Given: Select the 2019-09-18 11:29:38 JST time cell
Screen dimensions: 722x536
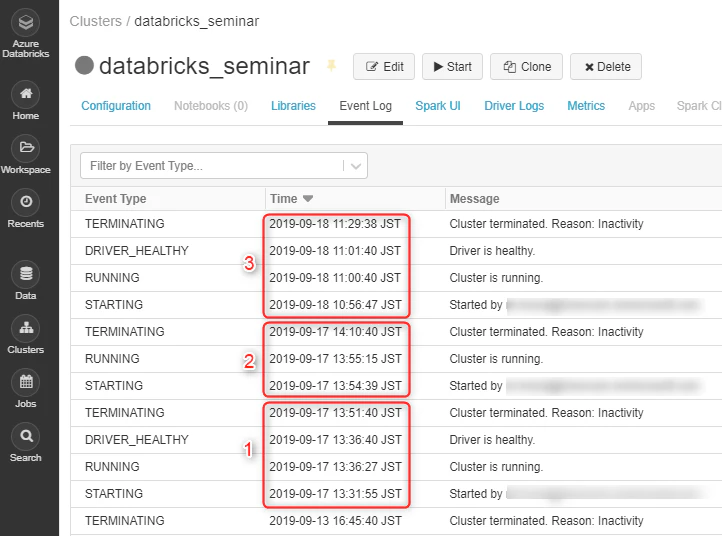Looking at the screenshot, I should [x=335, y=224].
